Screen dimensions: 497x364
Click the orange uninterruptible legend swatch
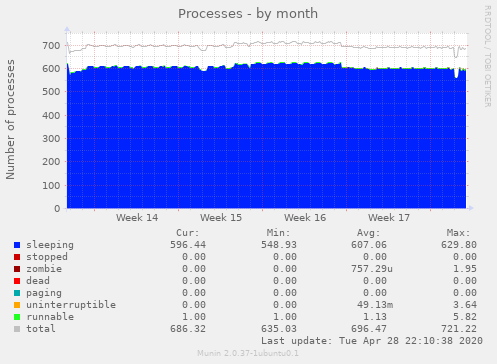(x=17, y=305)
